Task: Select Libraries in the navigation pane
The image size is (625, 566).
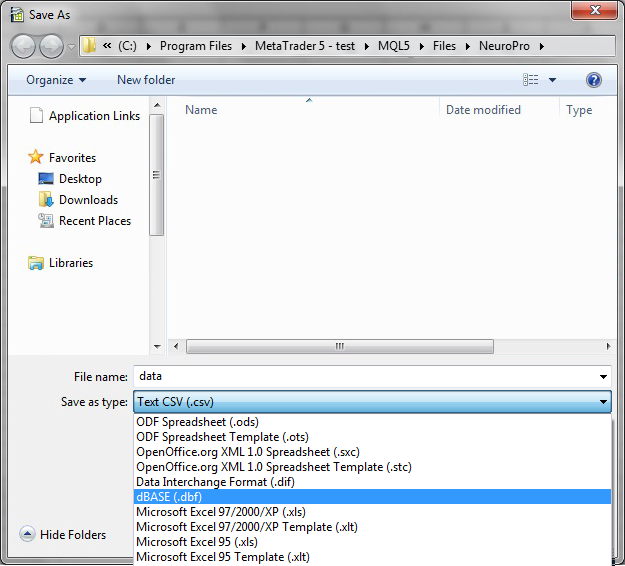Action: (71, 263)
